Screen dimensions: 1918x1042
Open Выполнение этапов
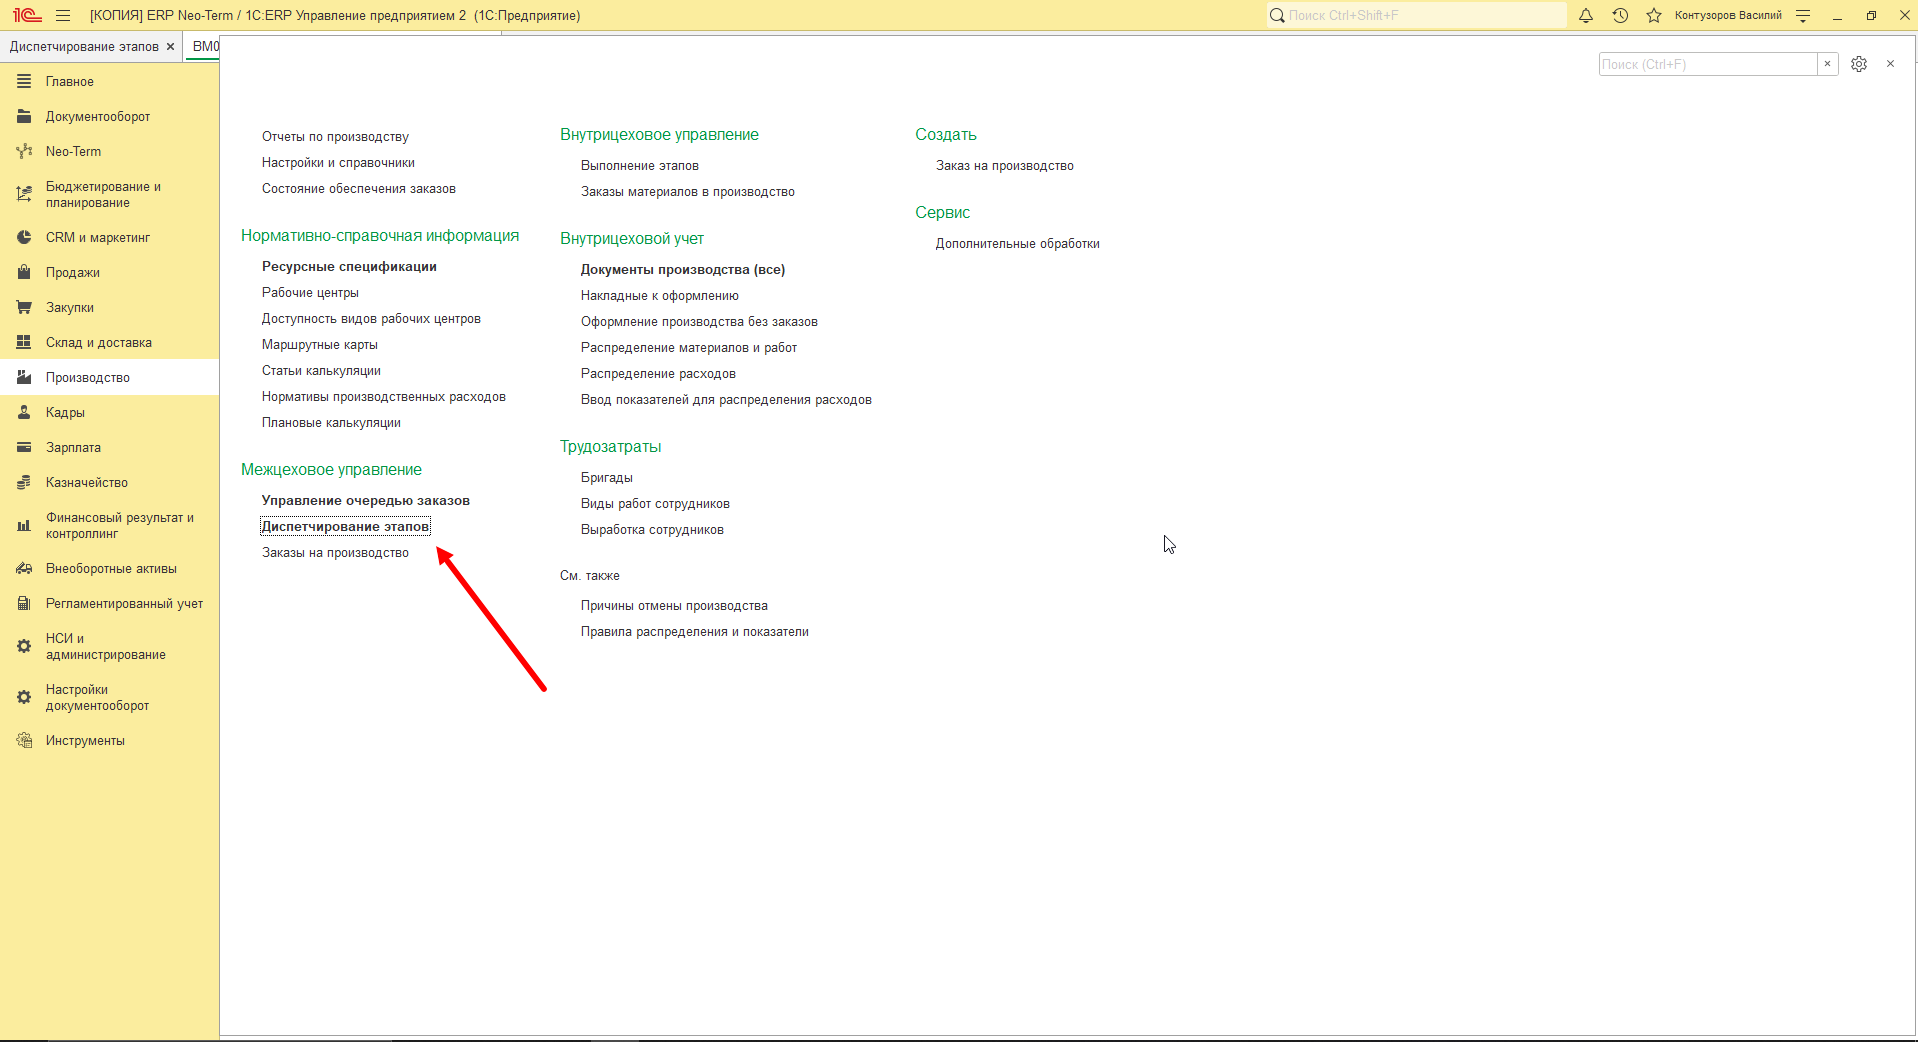click(640, 166)
